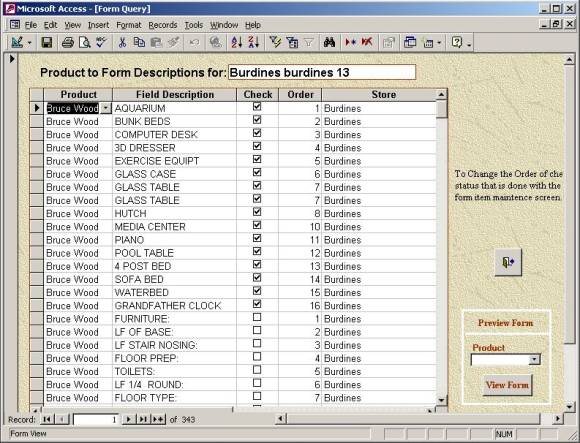This screenshot has width=580, height=443.
Task: Uncheck the GRANDFATHER CLOCK checkbox
Action: coord(257,304)
